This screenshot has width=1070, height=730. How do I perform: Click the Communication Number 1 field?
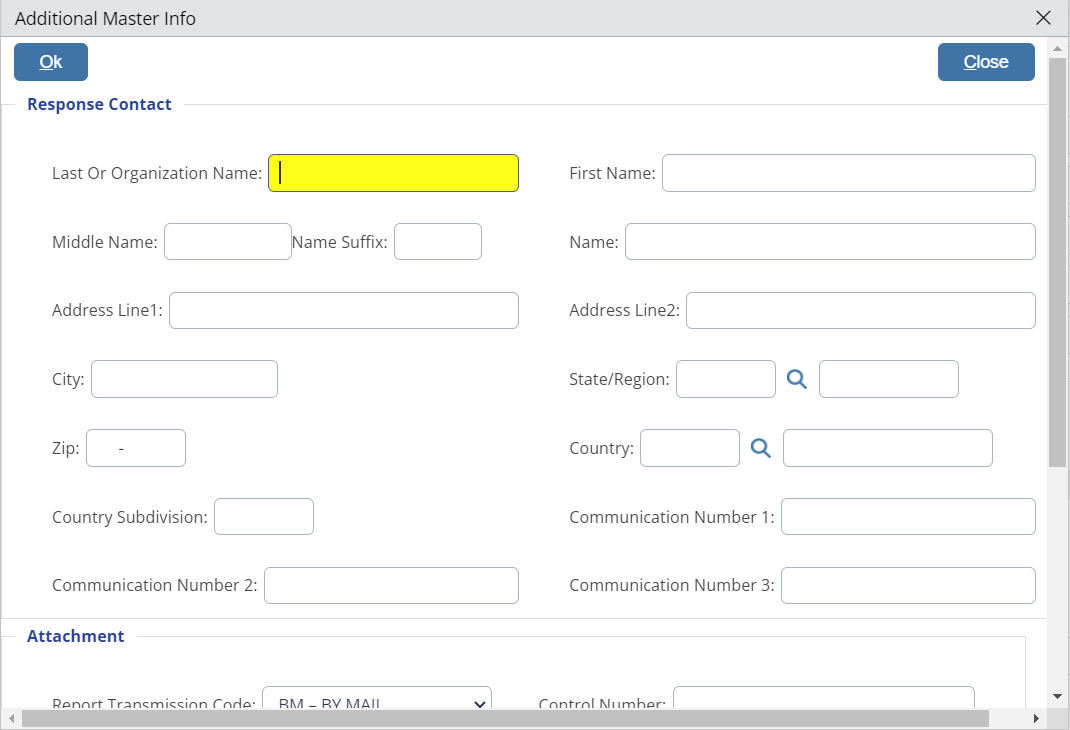(907, 517)
